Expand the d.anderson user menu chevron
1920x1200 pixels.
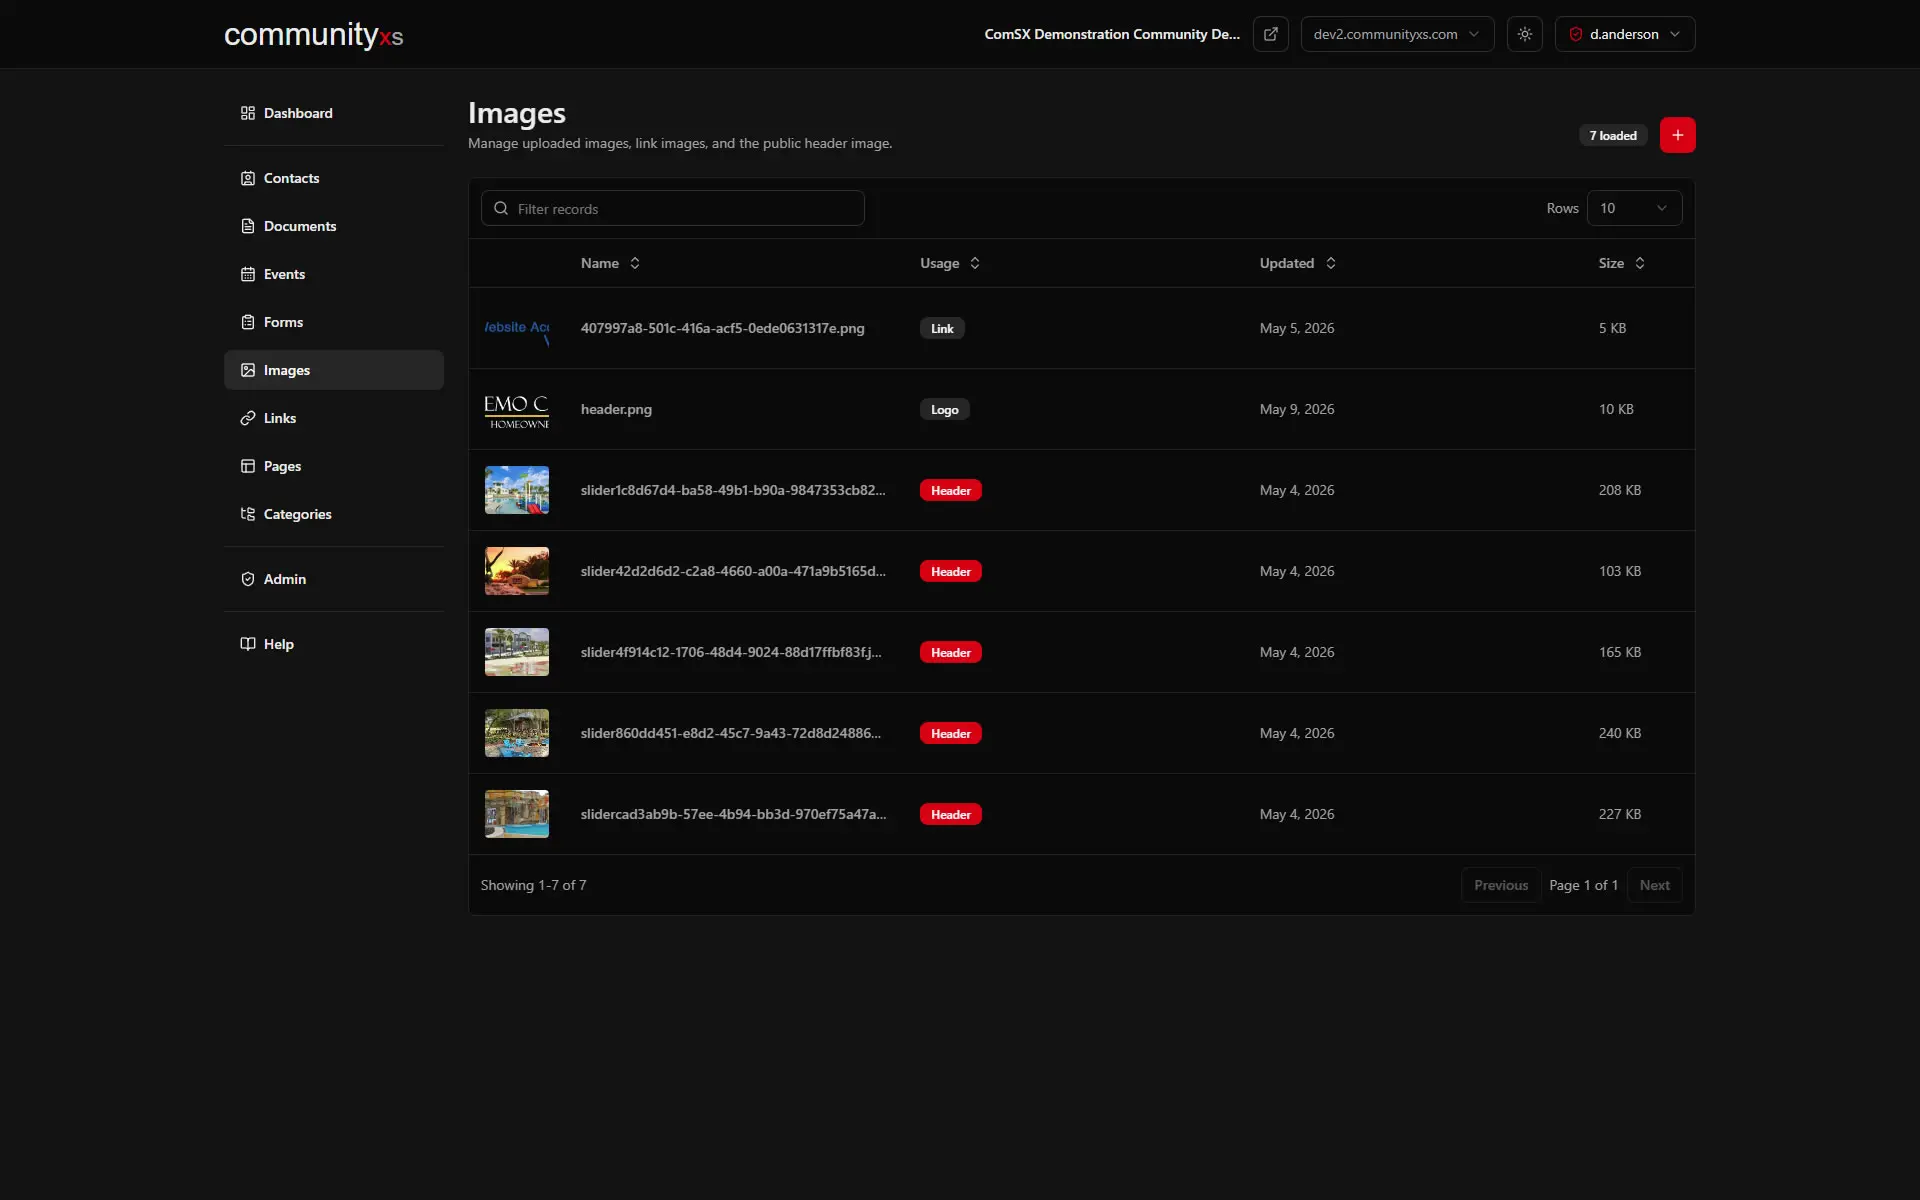pos(1675,34)
